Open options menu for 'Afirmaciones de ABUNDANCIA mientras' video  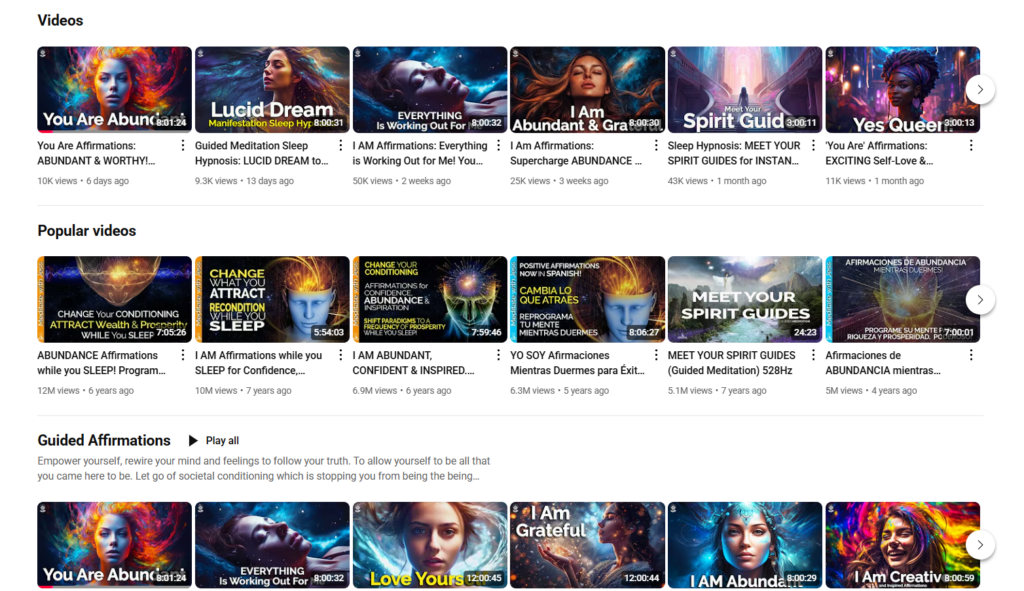pyautogui.click(x=971, y=355)
